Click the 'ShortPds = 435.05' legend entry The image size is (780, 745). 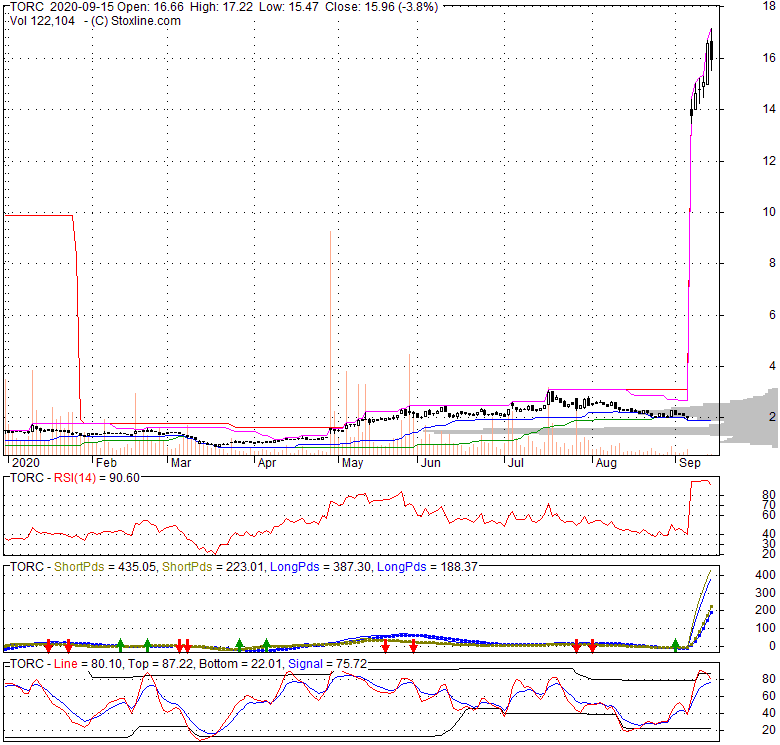click(105, 567)
